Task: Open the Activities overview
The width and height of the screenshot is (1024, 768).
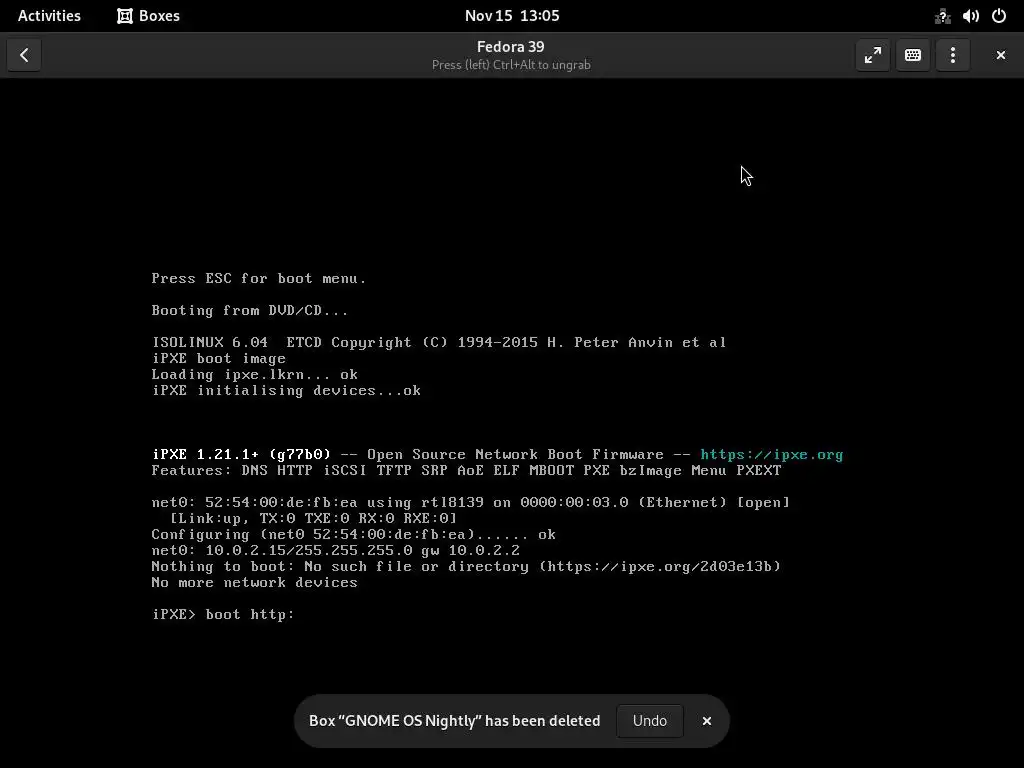Action: click(49, 16)
